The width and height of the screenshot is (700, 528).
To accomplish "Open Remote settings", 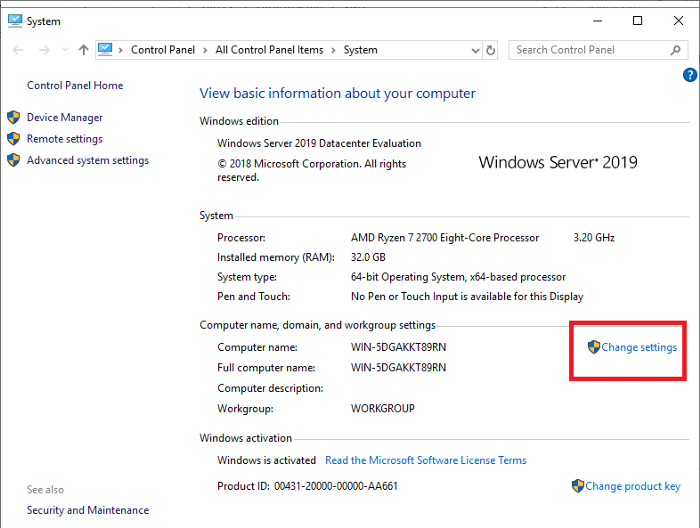I will click(65, 139).
